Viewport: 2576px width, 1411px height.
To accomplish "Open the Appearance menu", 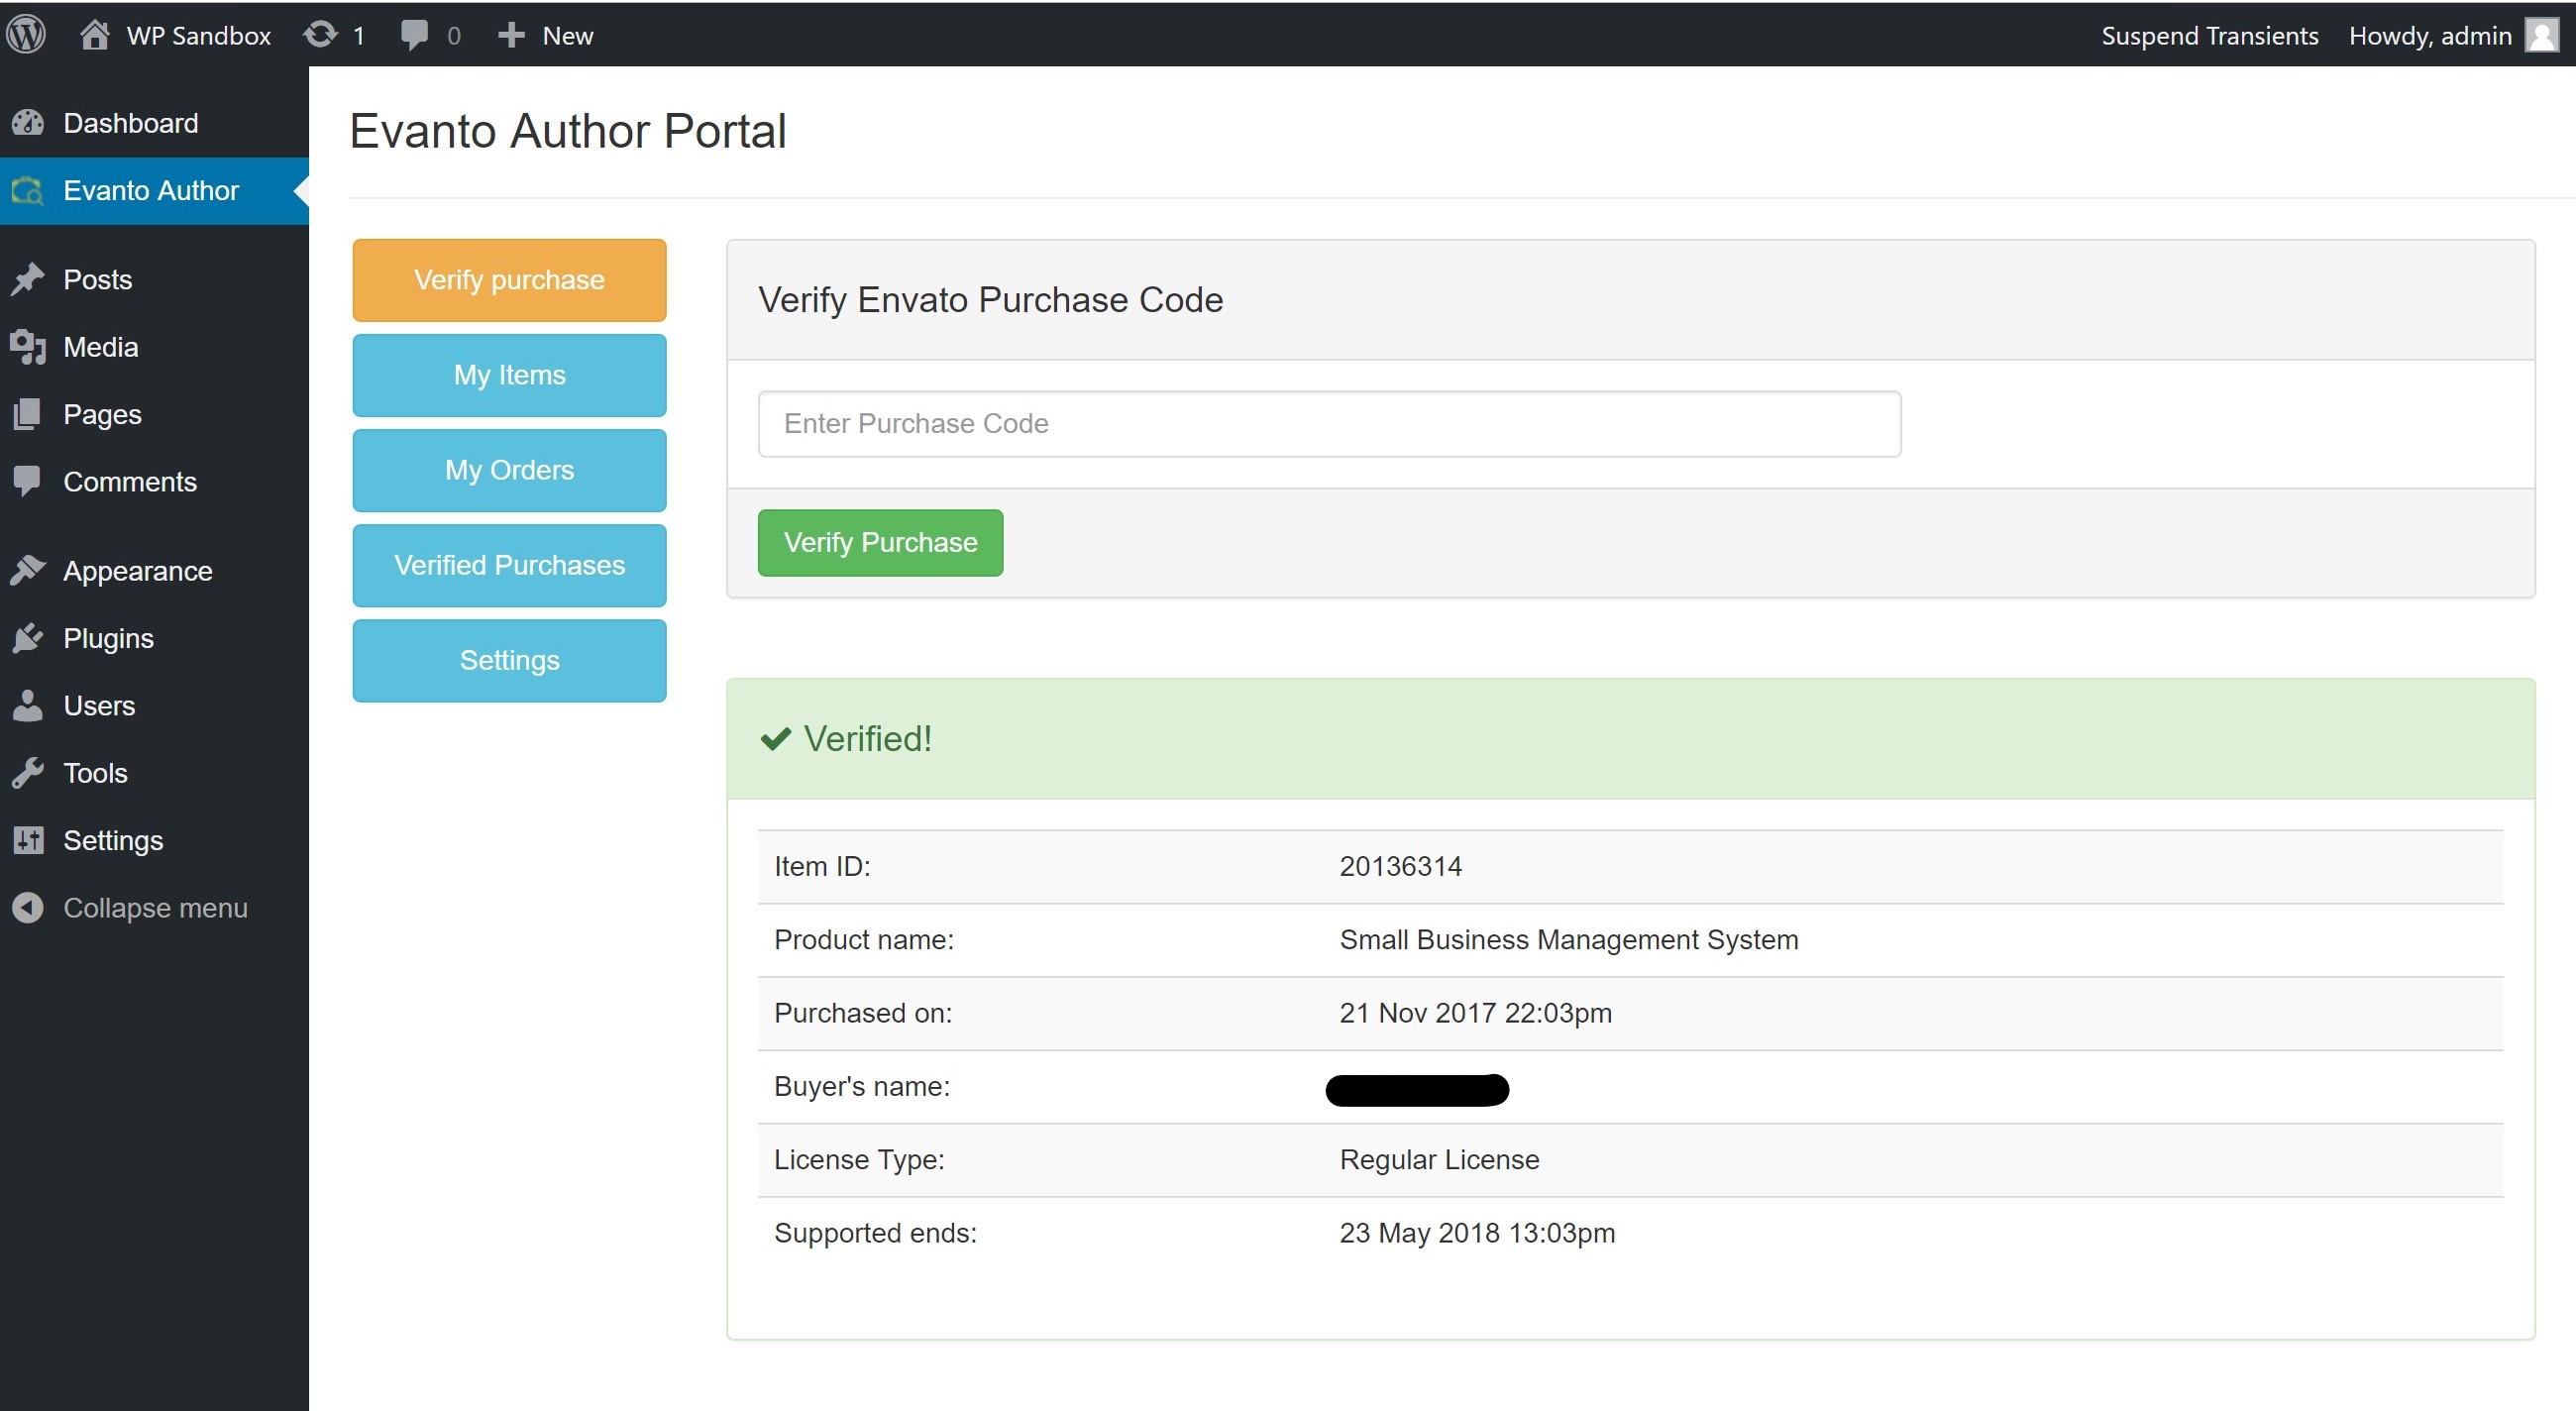I will 154,570.
